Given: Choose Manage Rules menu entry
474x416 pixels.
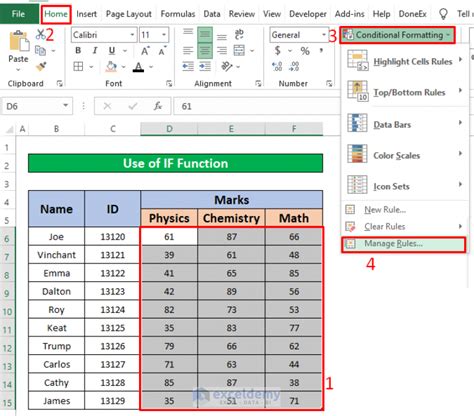Looking at the screenshot, I should click(x=403, y=244).
